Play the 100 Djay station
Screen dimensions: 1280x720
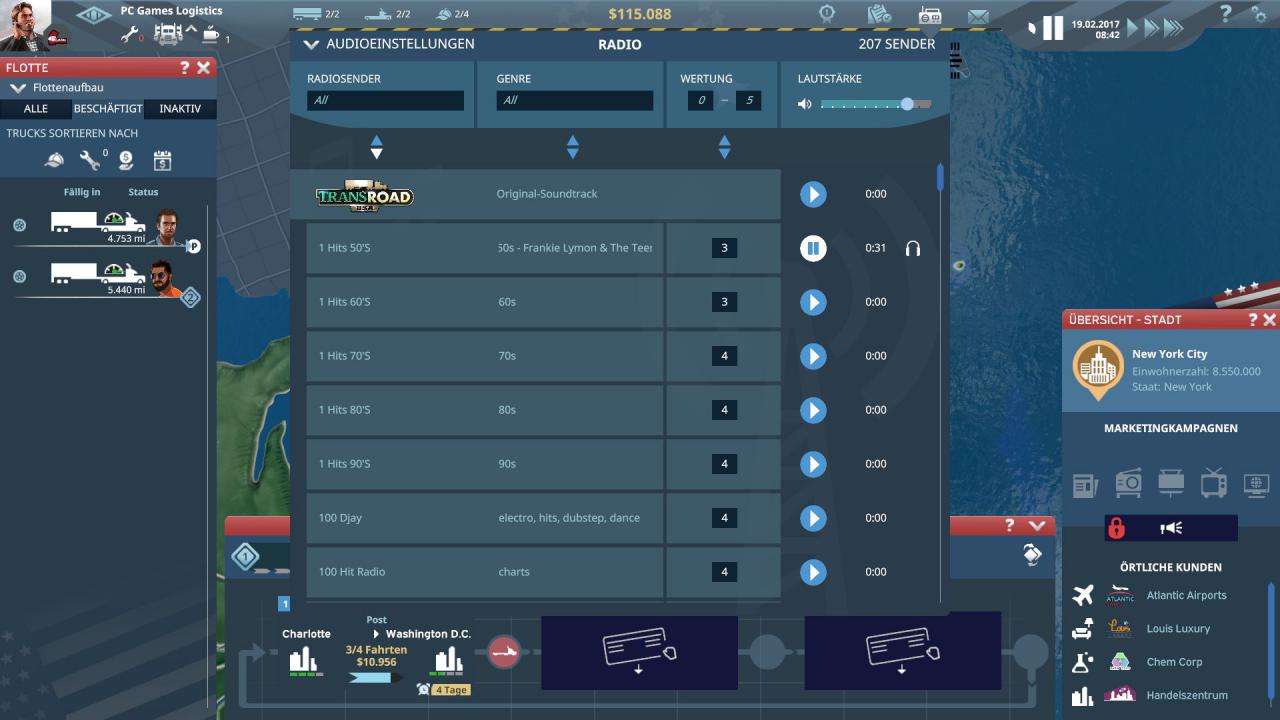pos(813,518)
